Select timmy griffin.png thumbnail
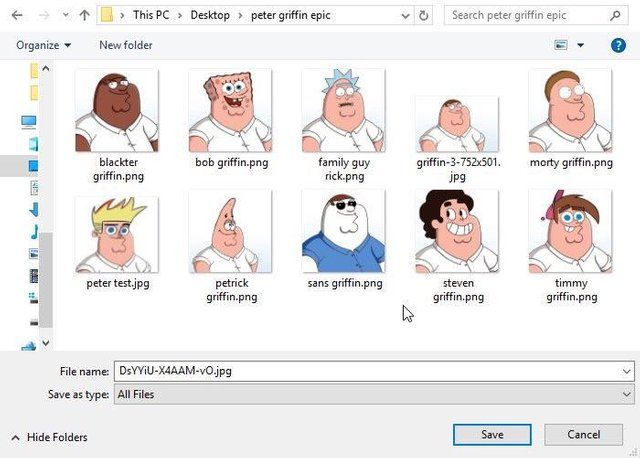This screenshot has width=640, height=458. 571,231
